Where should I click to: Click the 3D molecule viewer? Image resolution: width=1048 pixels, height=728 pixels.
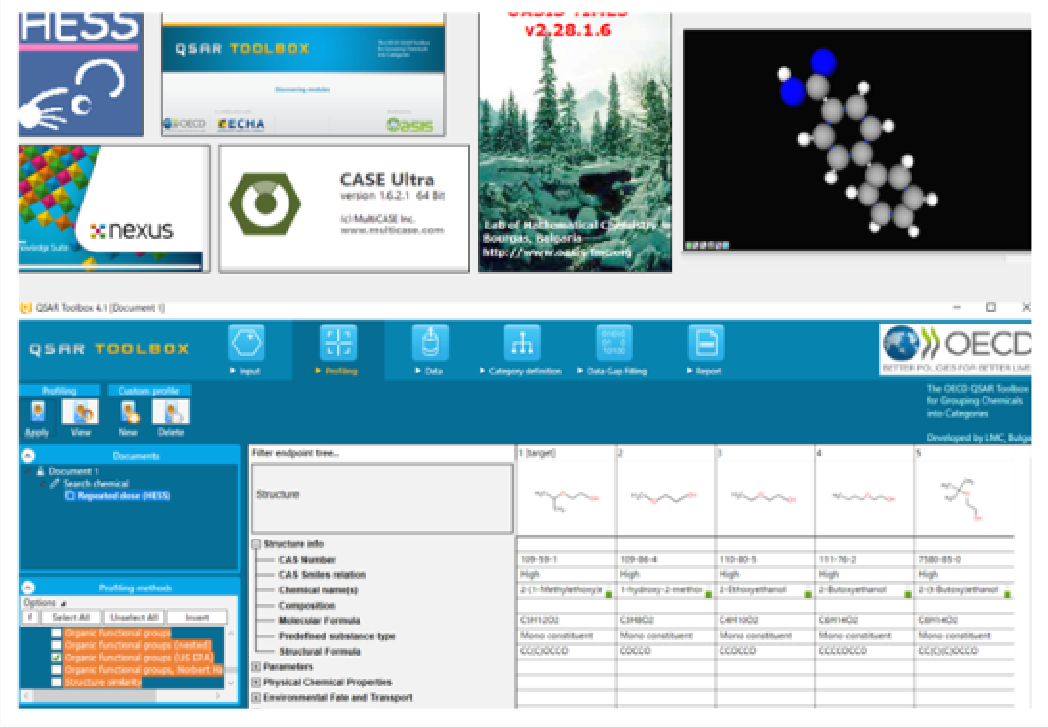tap(857, 140)
